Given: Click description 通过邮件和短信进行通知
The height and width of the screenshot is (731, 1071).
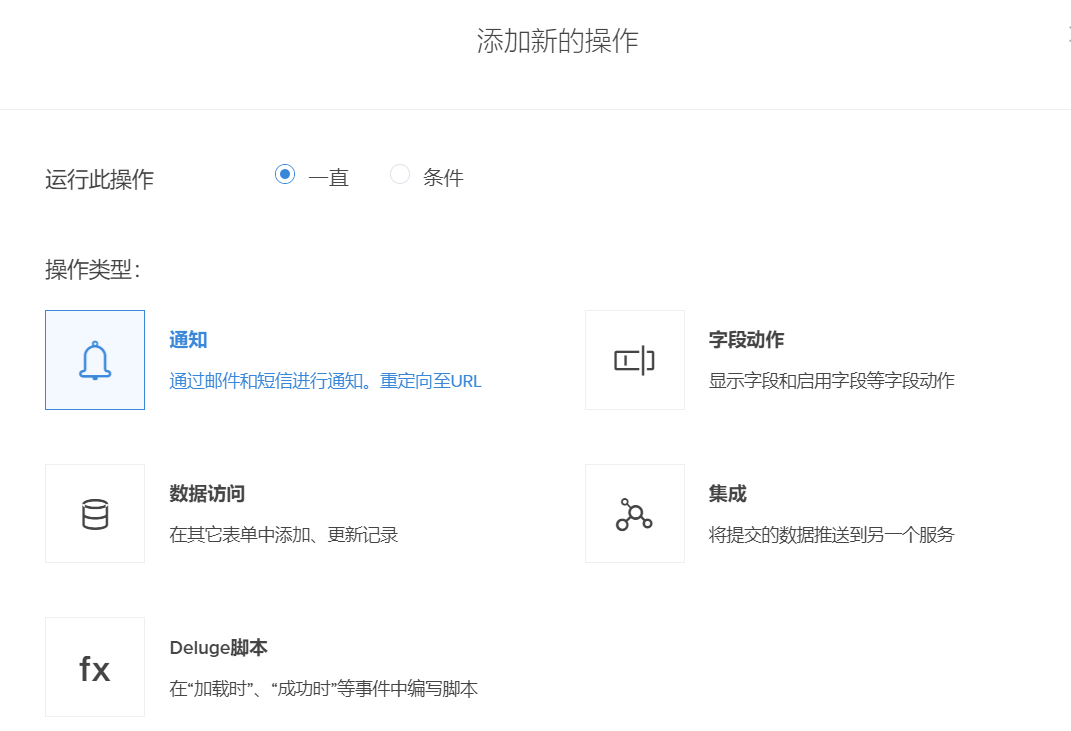Looking at the screenshot, I should click(x=325, y=381).
